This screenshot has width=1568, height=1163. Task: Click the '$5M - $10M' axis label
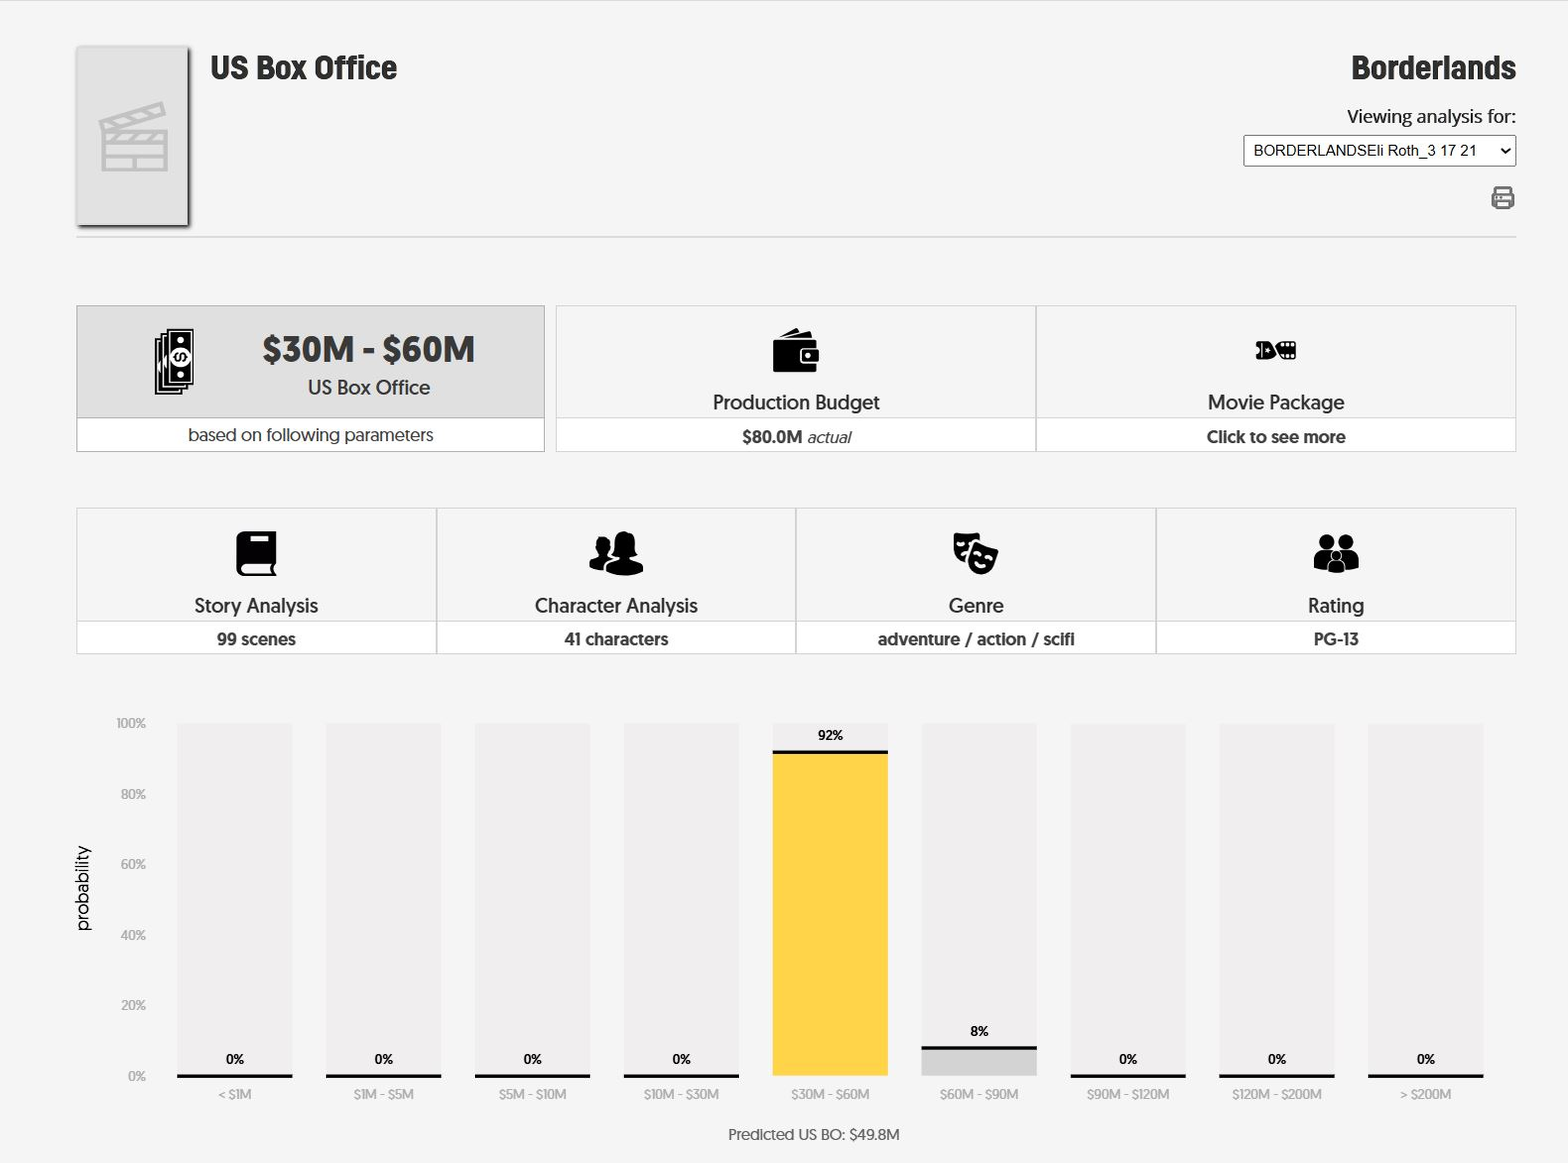click(533, 1094)
